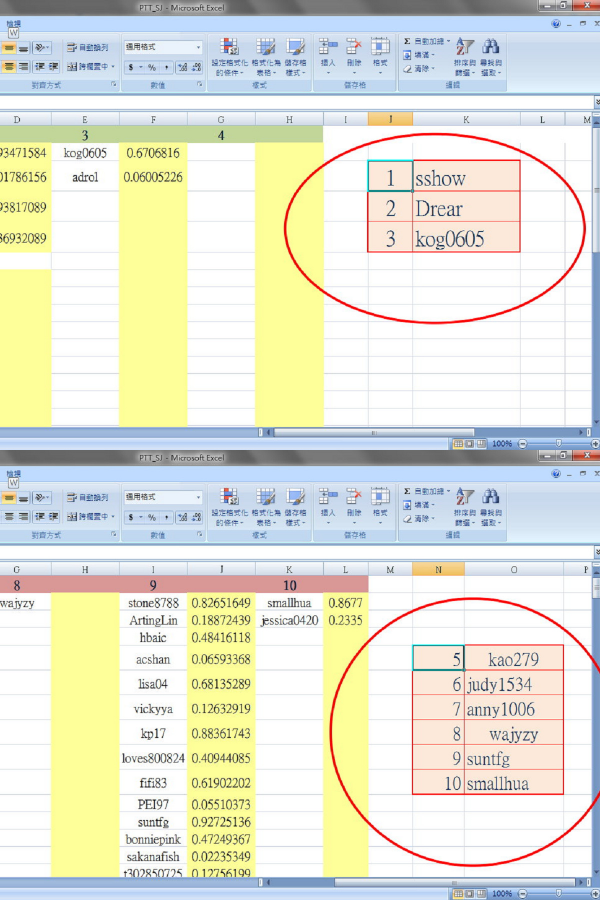Select column N header in the lower window
The image size is (600, 900).
[439, 569]
